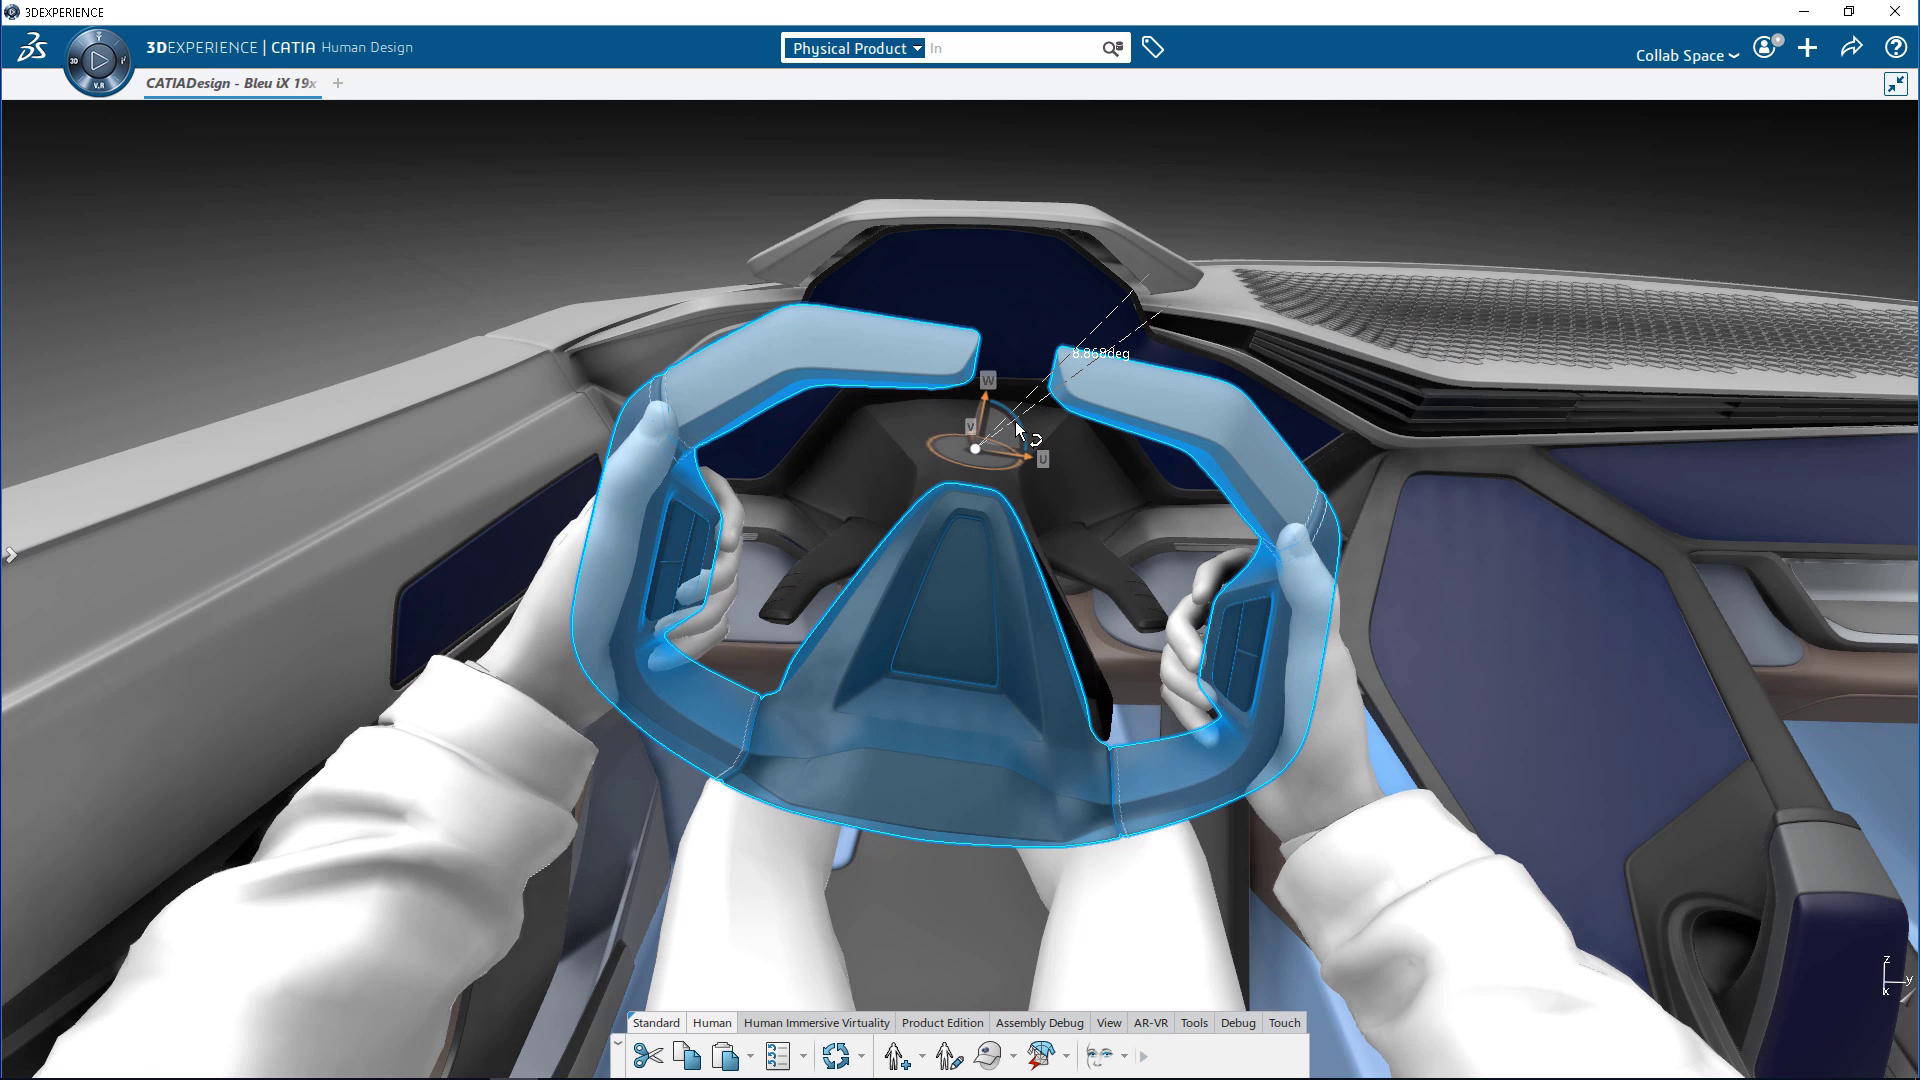1920x1080 pixels.
Task: Open the Update/refresh tool
Action: tap(838, 1056)
